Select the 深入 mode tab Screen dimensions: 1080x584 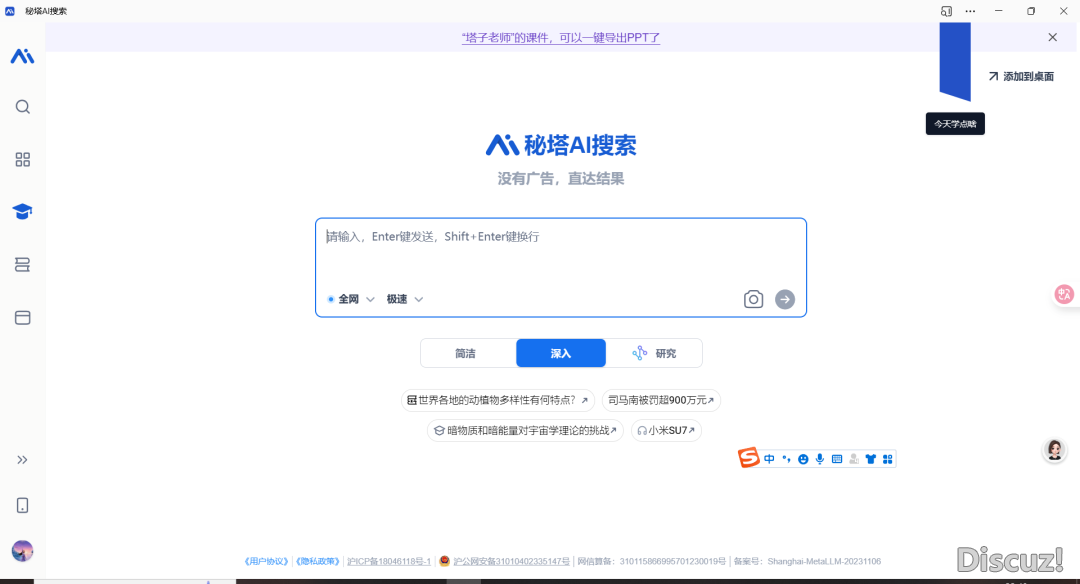click(561, 353)
